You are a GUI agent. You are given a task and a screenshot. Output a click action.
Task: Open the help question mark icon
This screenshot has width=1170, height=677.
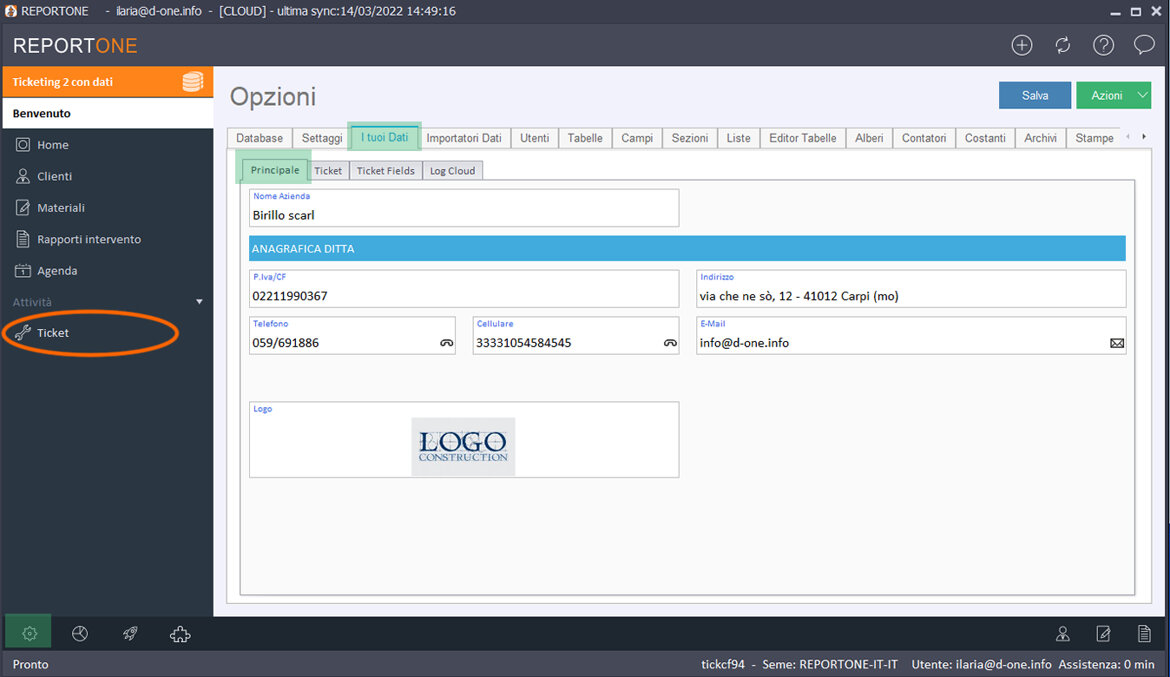click(x=1103, y=45)
